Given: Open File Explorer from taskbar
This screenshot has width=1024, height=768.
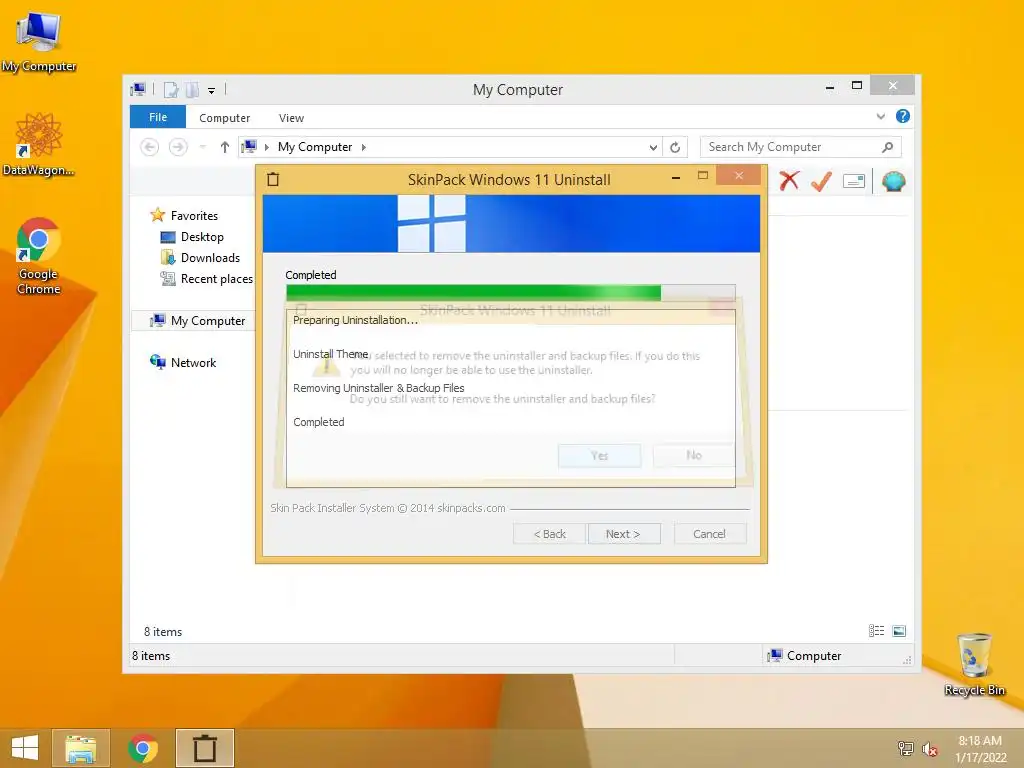Looking at the screenshot, I should click(81, 748).
